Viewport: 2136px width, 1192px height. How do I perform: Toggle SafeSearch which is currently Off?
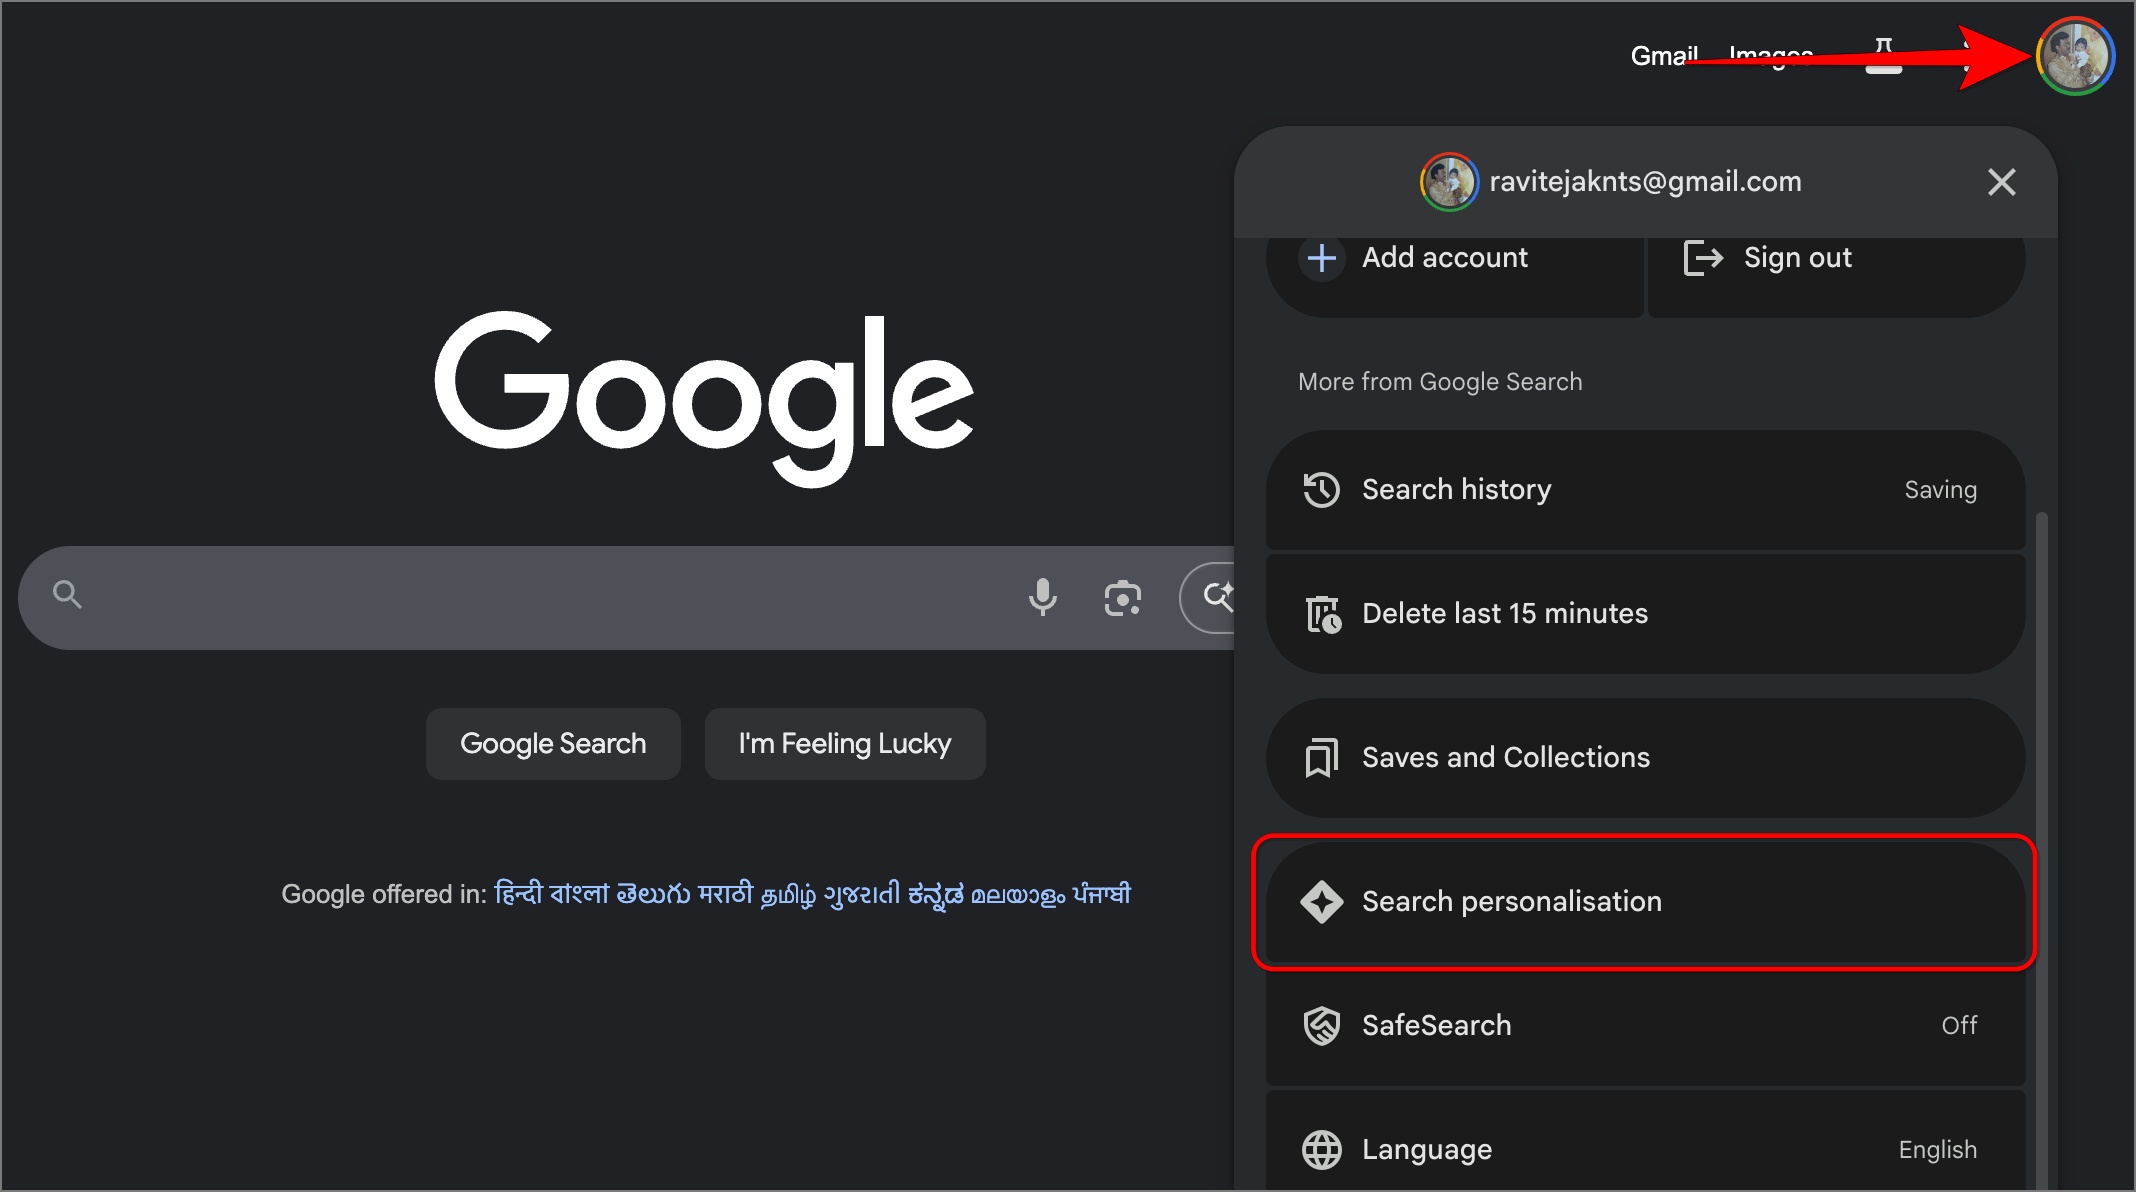pyautogui.click(x=1957, y=1025)
